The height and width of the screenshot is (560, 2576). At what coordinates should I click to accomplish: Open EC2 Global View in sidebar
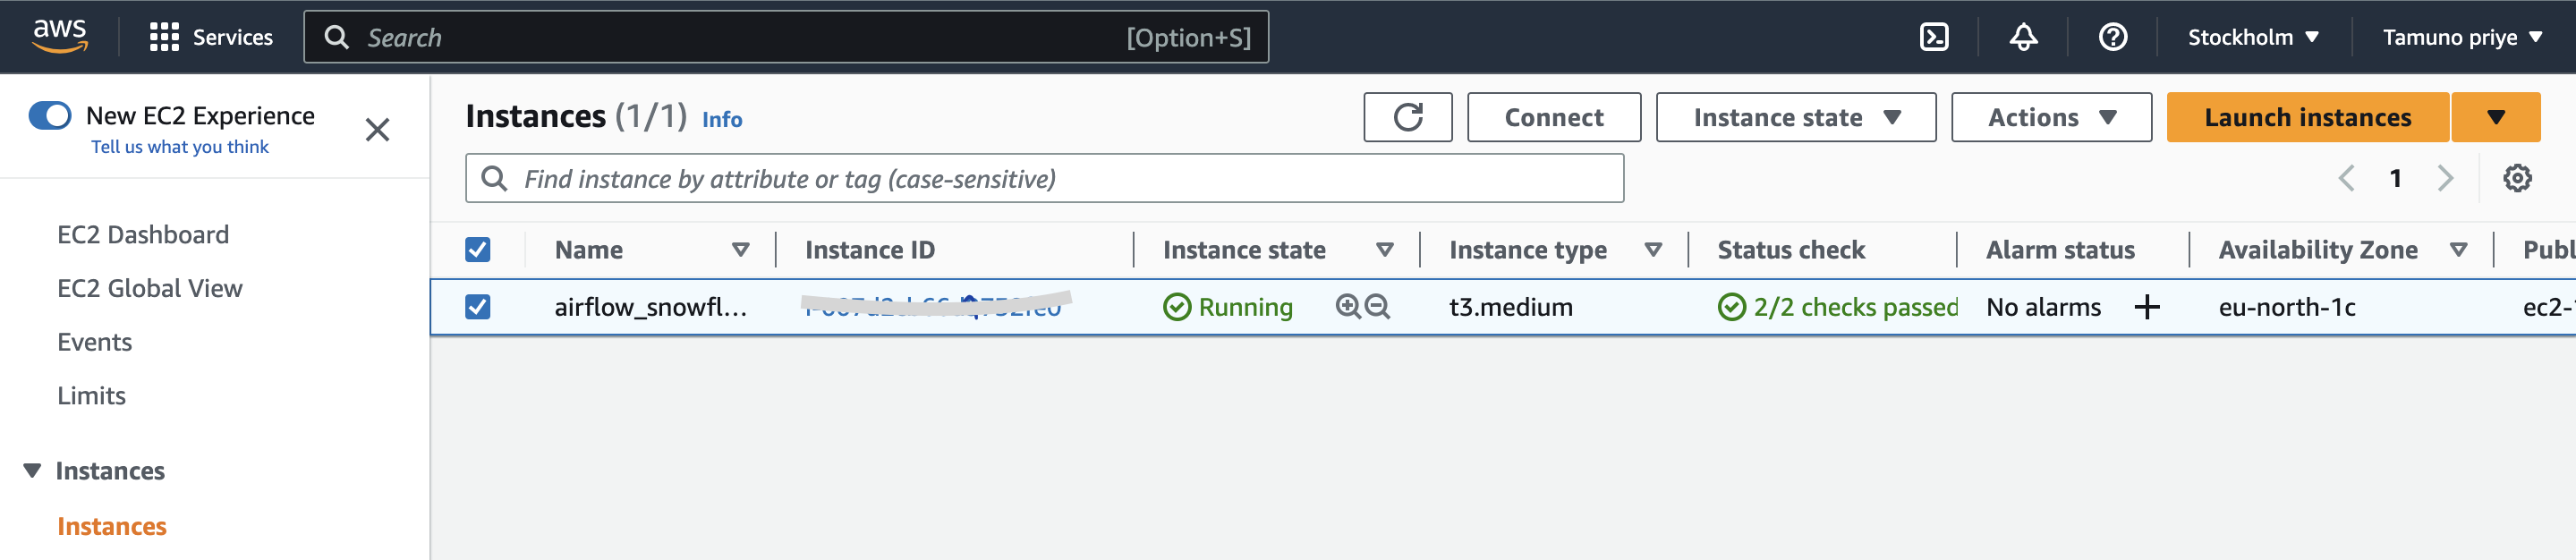(x=150, y=288)
